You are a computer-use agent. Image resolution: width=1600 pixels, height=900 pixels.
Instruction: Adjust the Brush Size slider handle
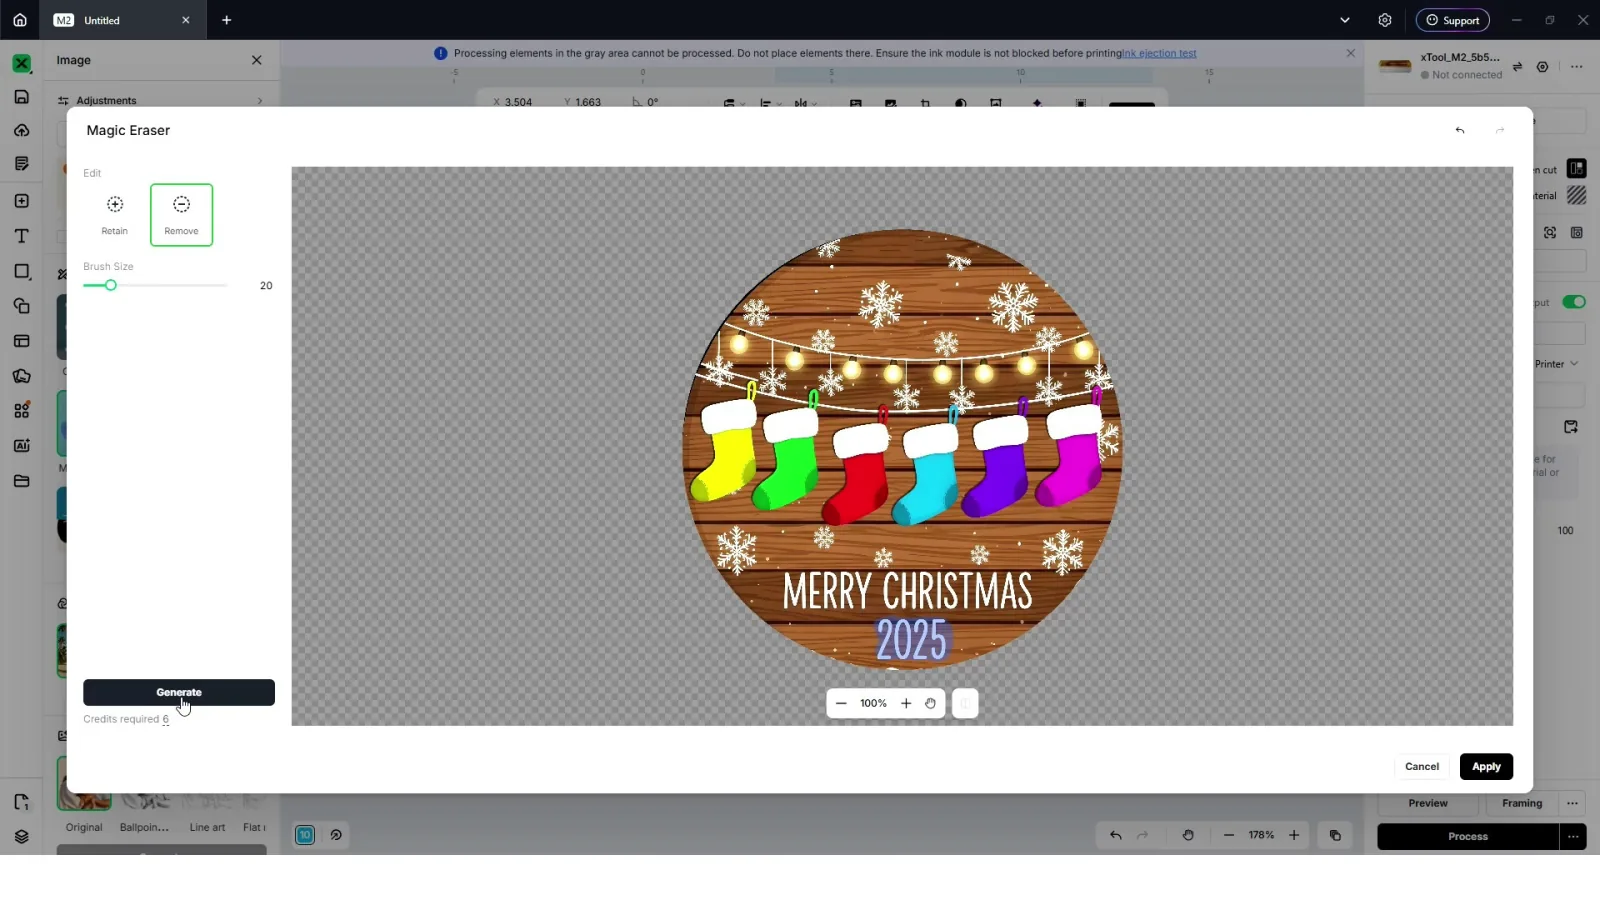111,285
